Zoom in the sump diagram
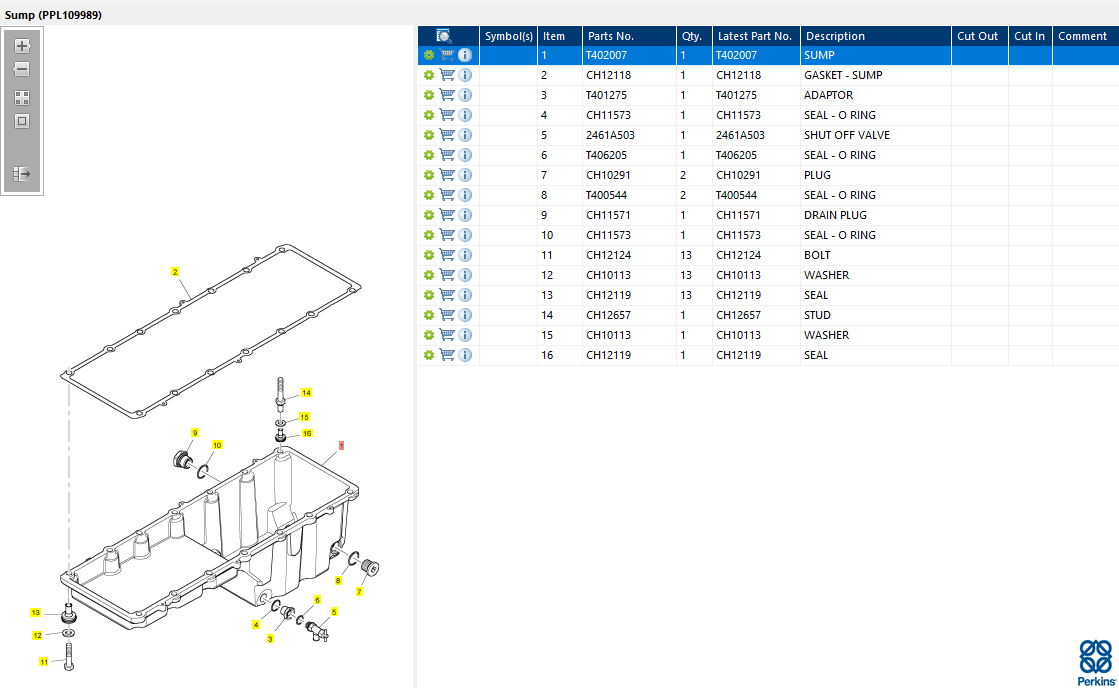The height and width of the screenshot is (688, 1119). (x=22, y=46)
